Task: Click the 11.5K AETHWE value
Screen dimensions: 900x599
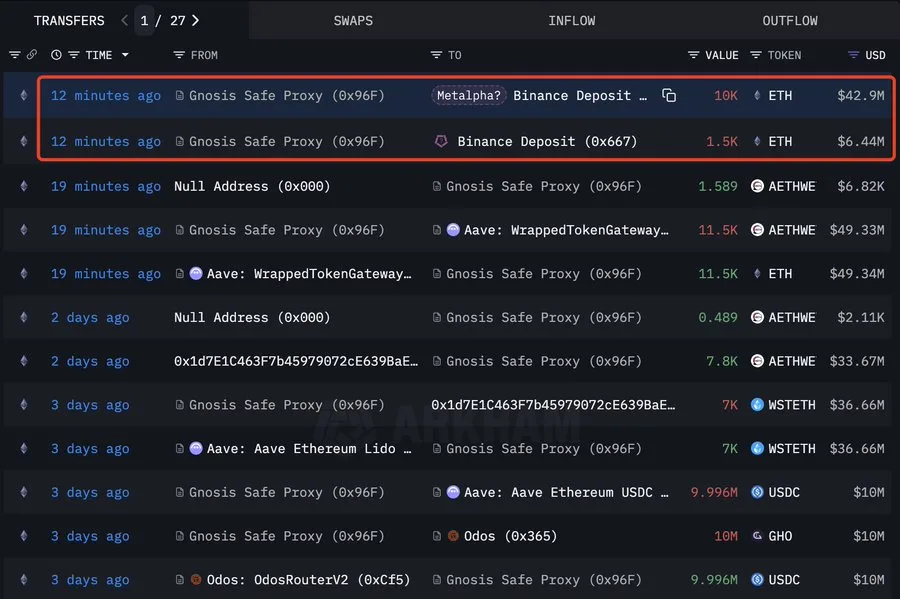Action: (x=717, y=230)
